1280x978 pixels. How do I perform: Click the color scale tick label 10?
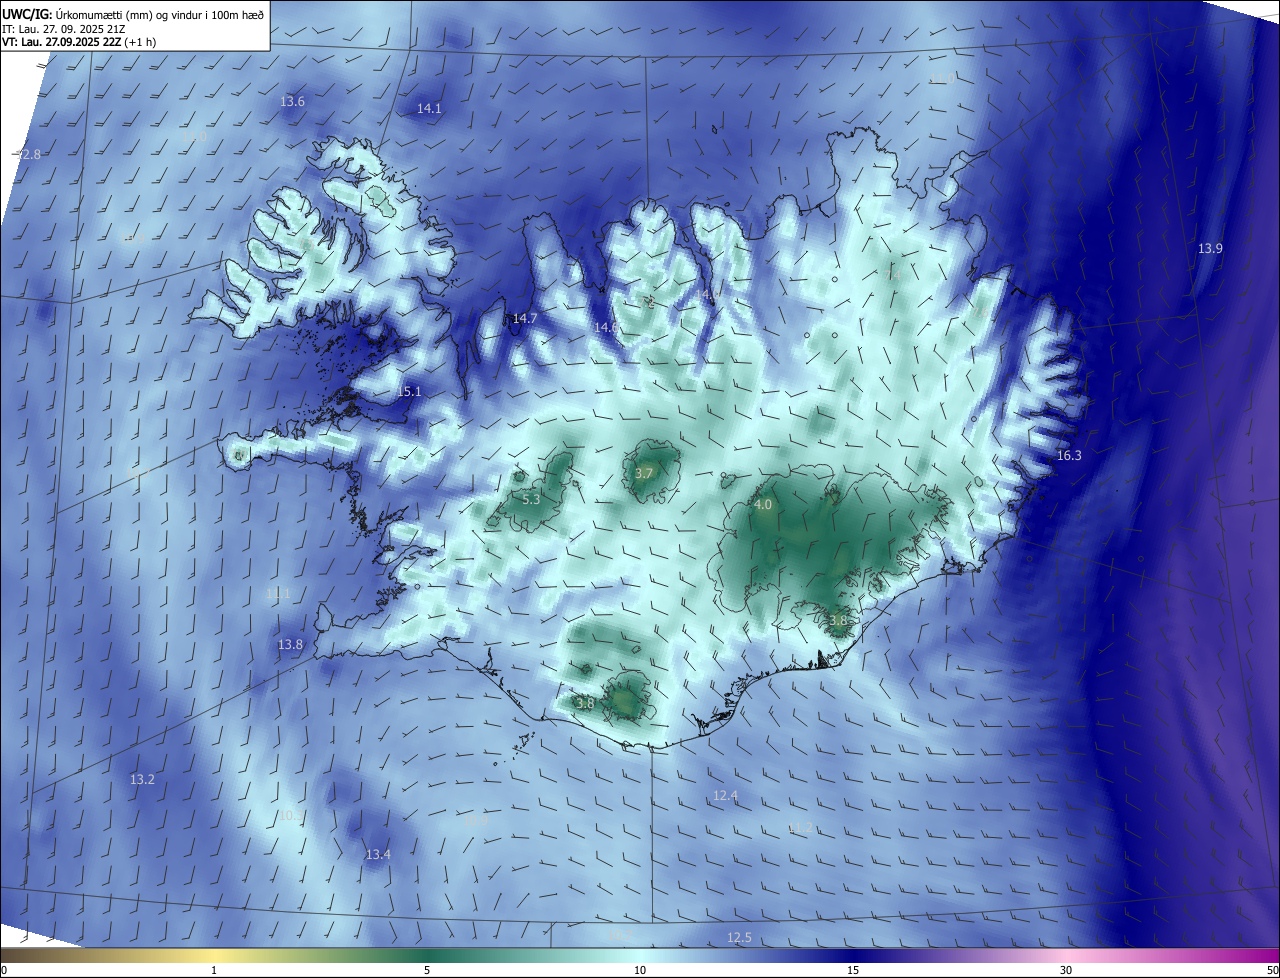640,970
